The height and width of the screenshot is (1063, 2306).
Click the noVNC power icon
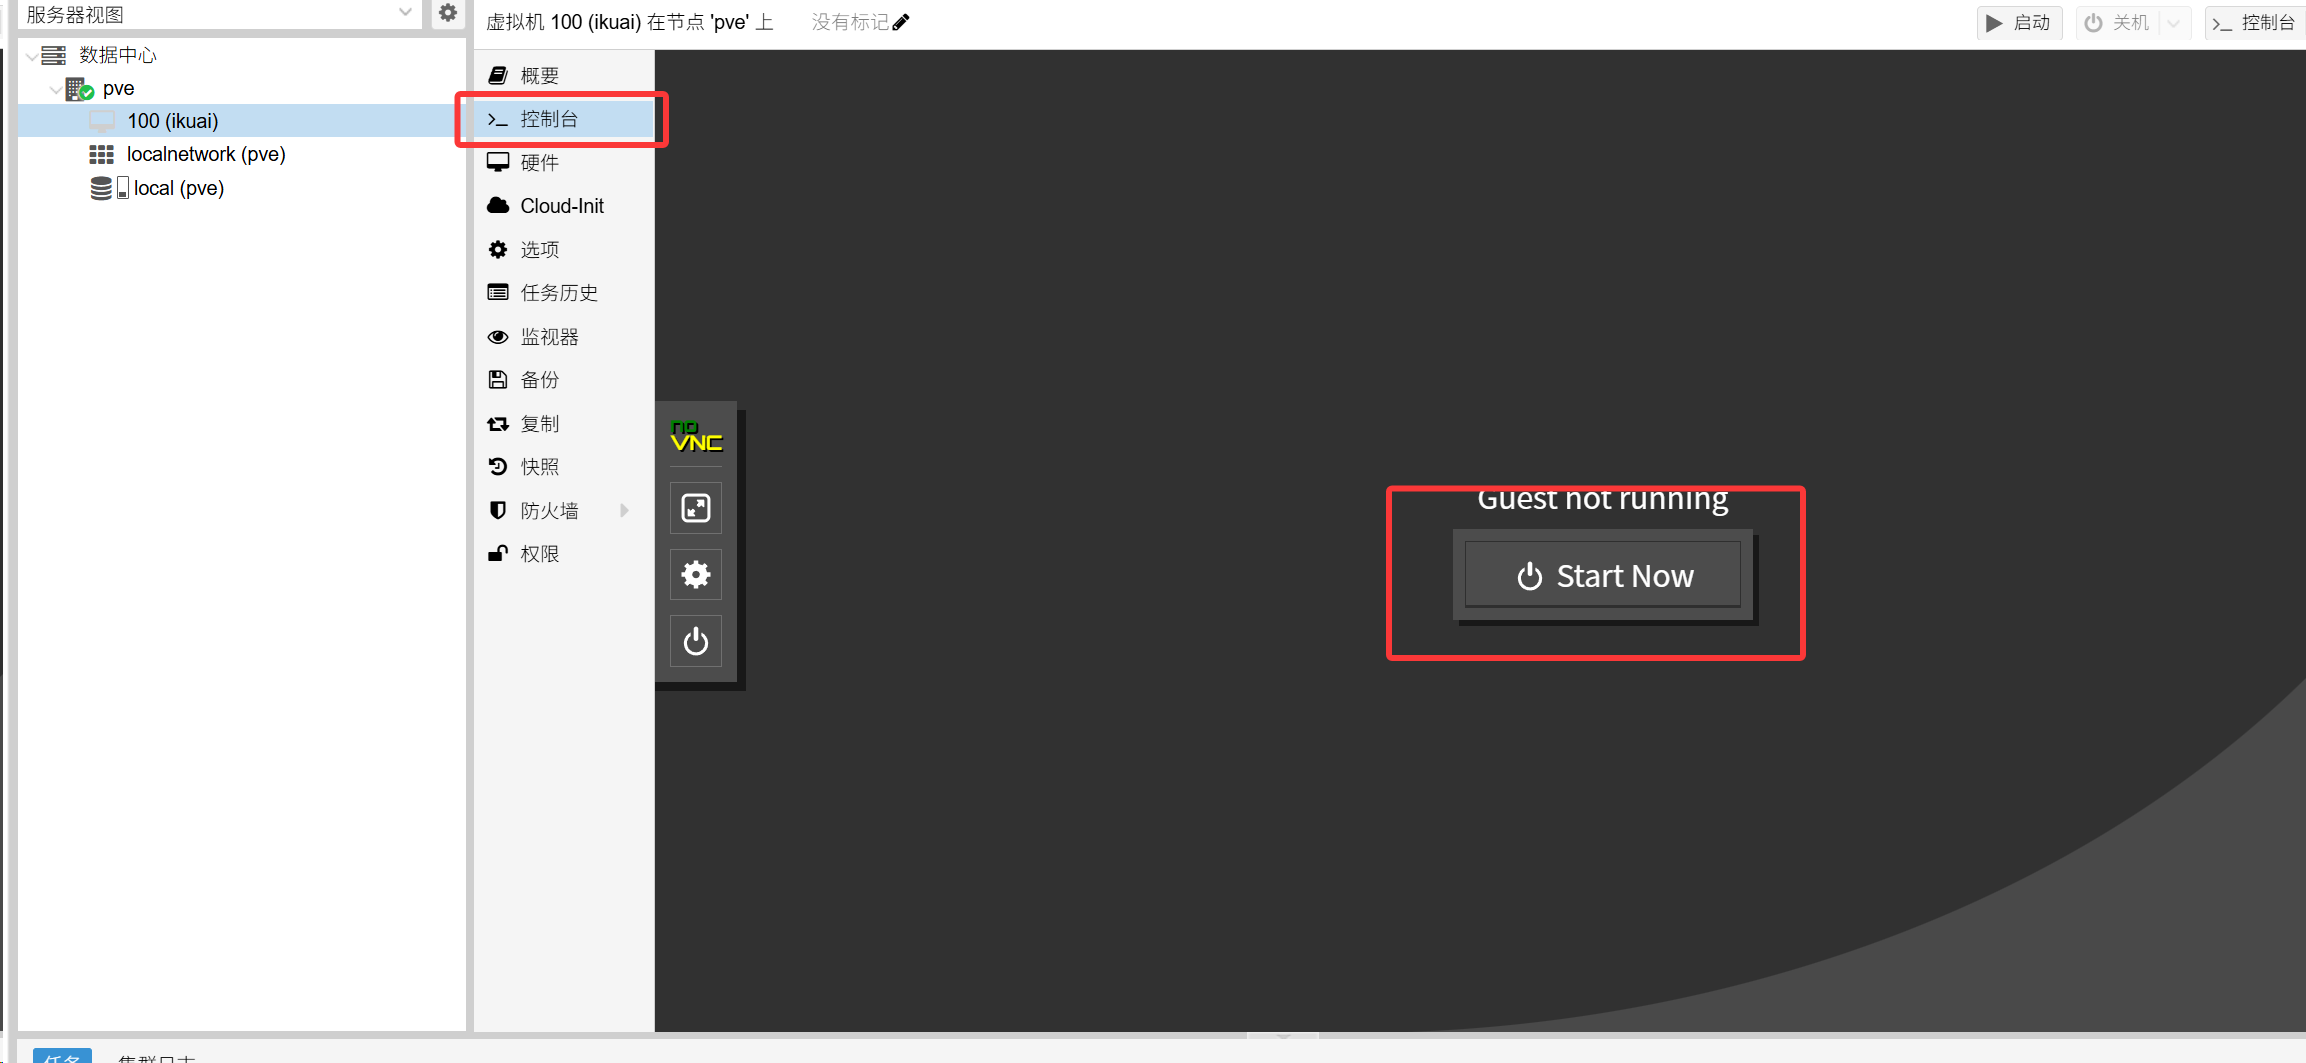695,641
